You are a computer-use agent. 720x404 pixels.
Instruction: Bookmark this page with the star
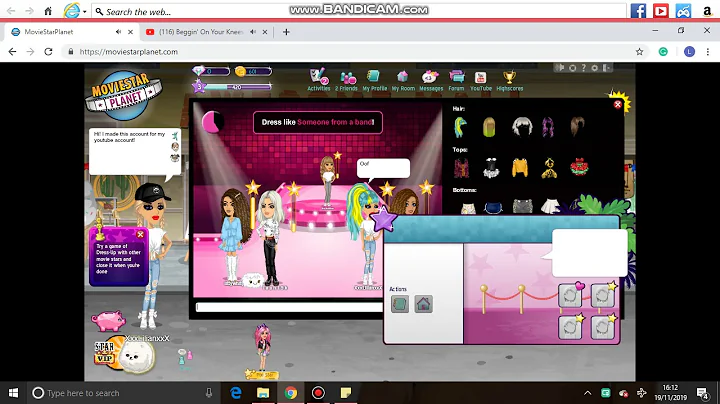[639, 52]
